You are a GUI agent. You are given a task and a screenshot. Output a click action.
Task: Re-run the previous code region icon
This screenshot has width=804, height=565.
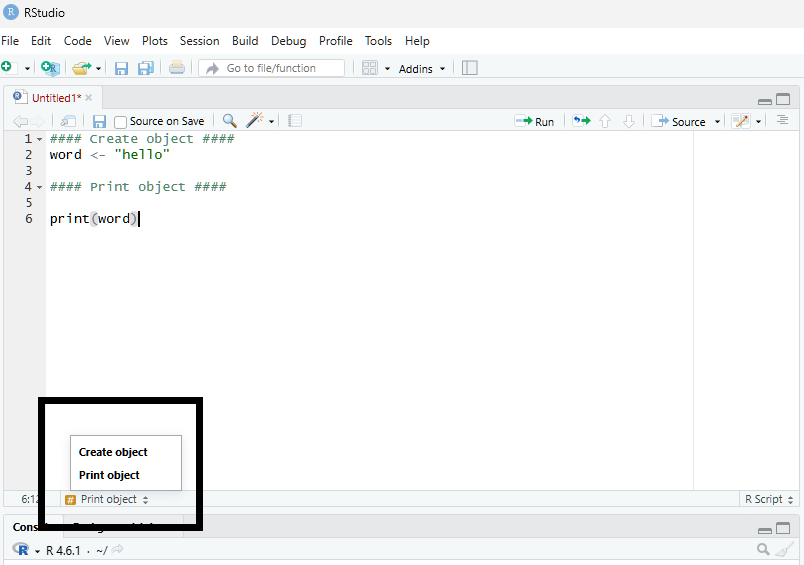tap(581, 121)
